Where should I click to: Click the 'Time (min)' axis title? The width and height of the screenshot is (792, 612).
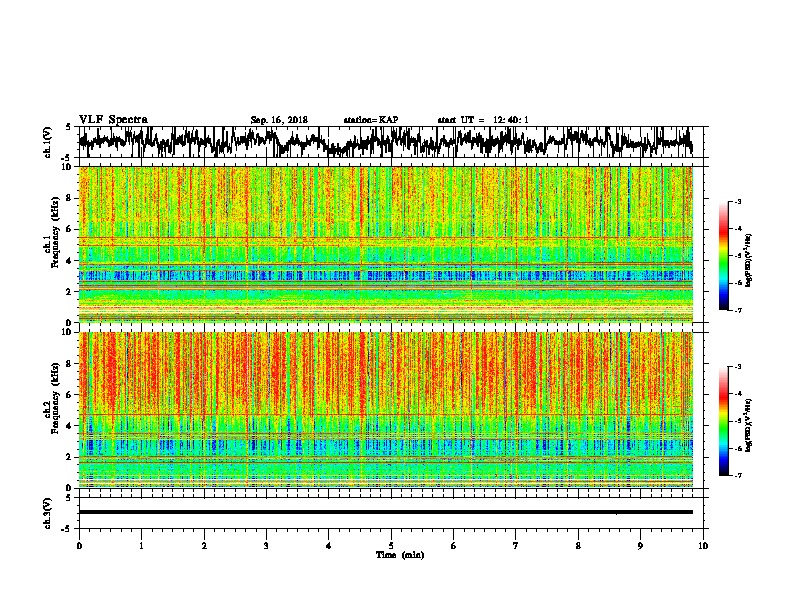coord(400,555)
